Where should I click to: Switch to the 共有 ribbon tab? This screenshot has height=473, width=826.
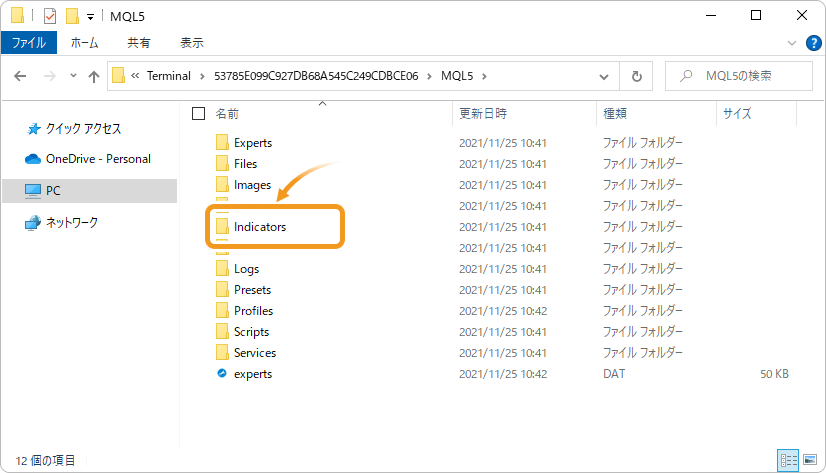click(x=139, y=43)
